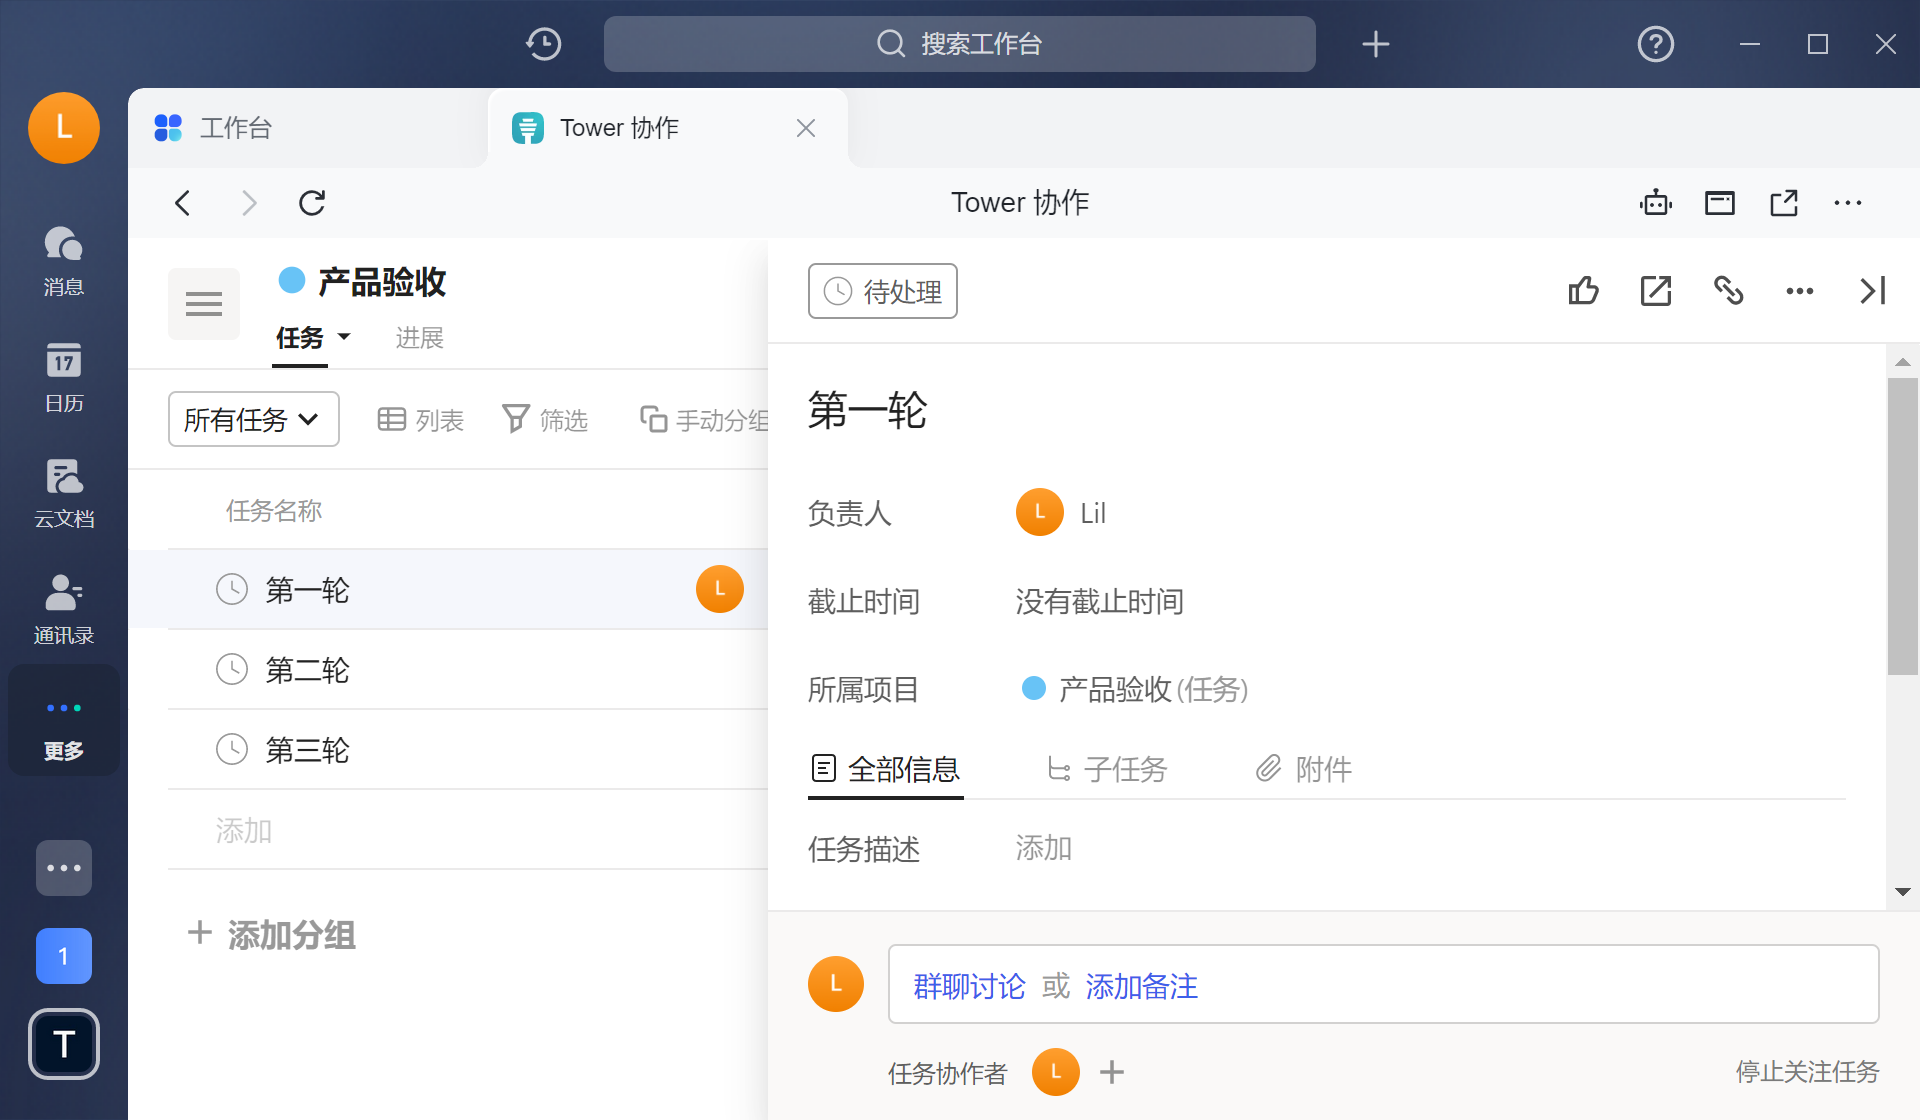
Task: Open the user avatar L in sidebar
Action: [x=64, y=128]
